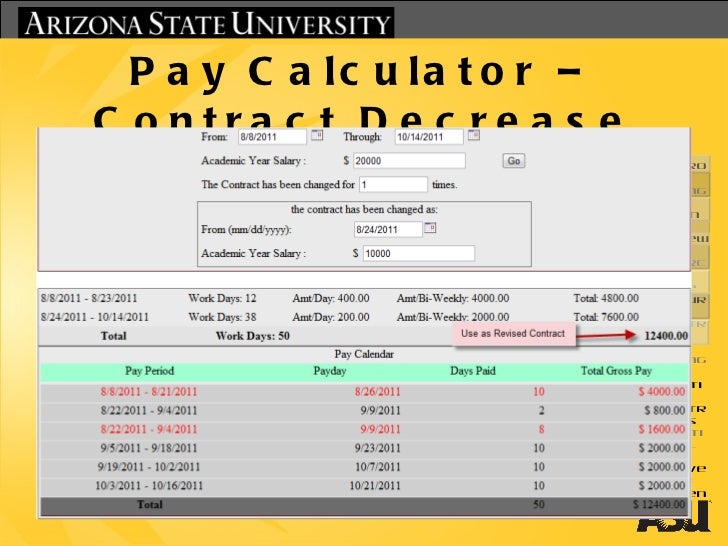Click the revised salary field showing 10000
Image resolution: width=728 pixels, height=546 pixels.
pos(419,254)
